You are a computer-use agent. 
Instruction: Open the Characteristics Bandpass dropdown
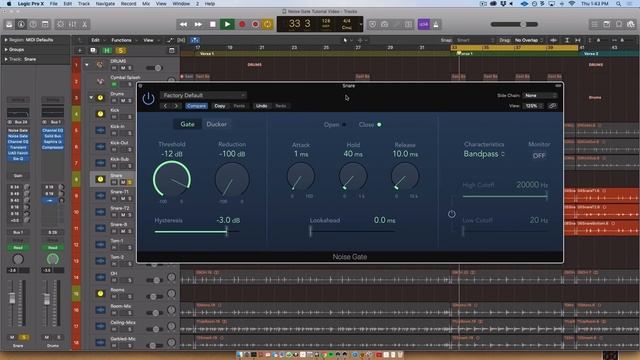coord(484,154)
